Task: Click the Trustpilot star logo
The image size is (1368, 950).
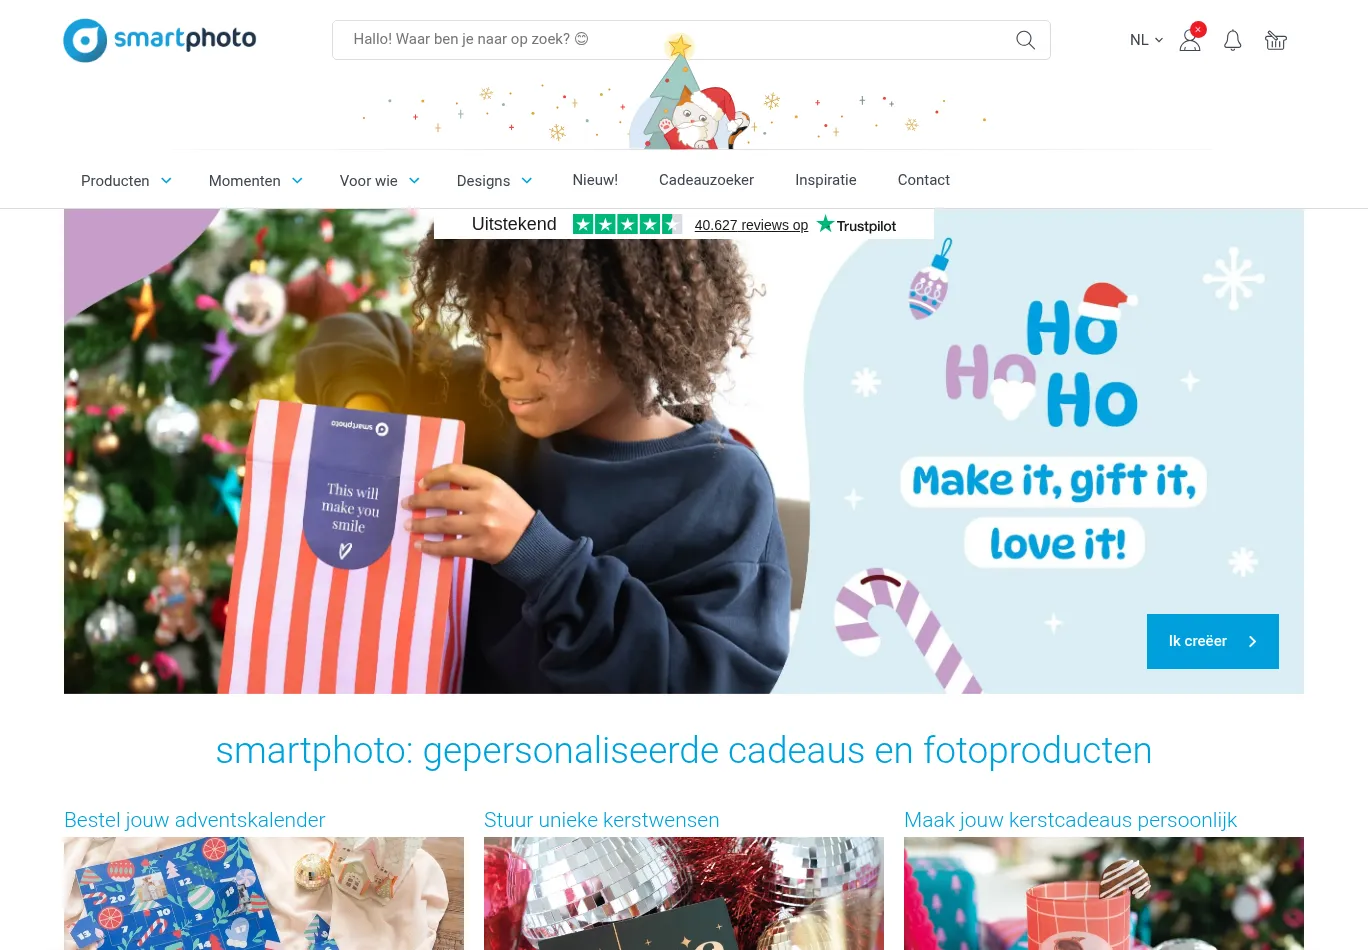Action: tap(857, 225)
